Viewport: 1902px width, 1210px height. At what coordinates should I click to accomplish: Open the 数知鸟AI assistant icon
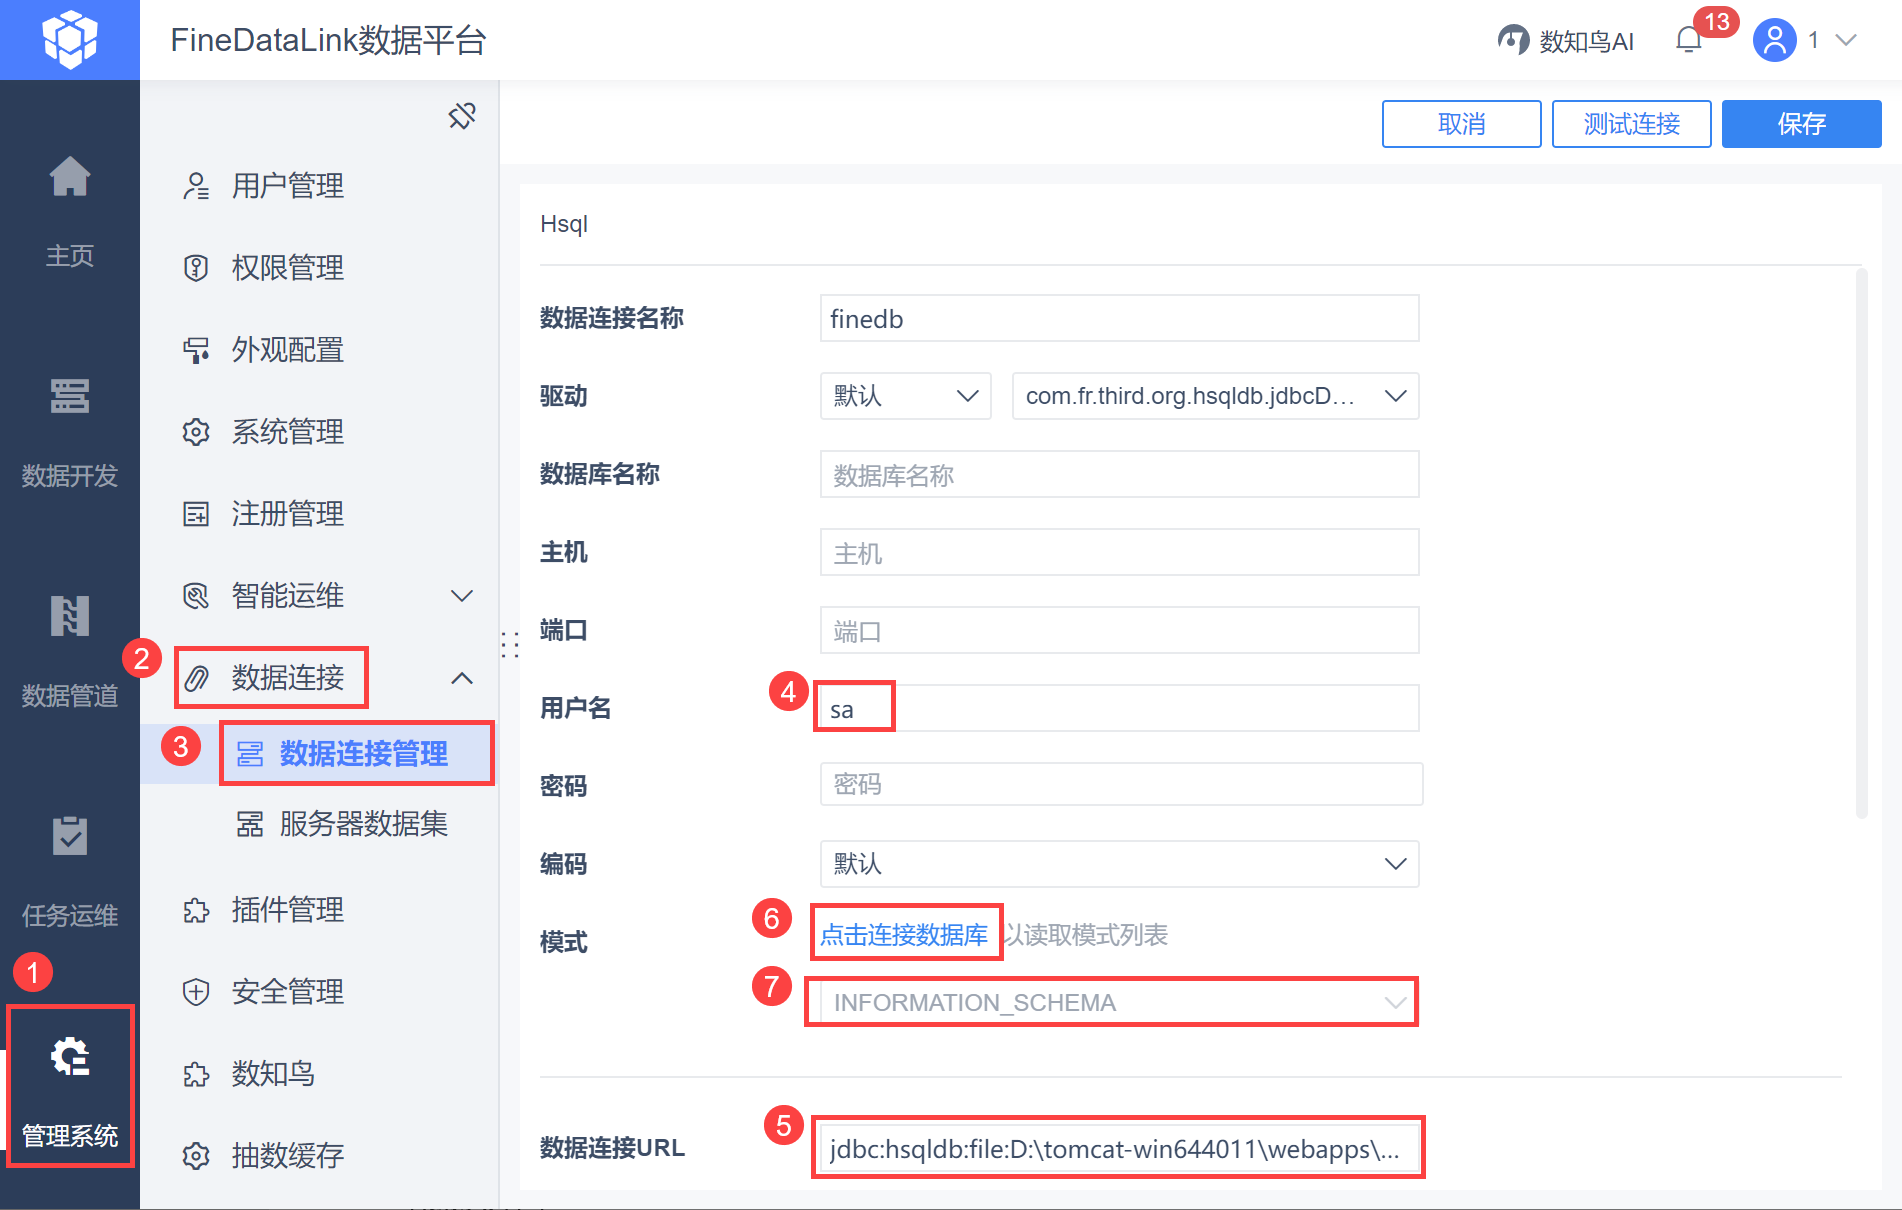tap(1513, 40)
